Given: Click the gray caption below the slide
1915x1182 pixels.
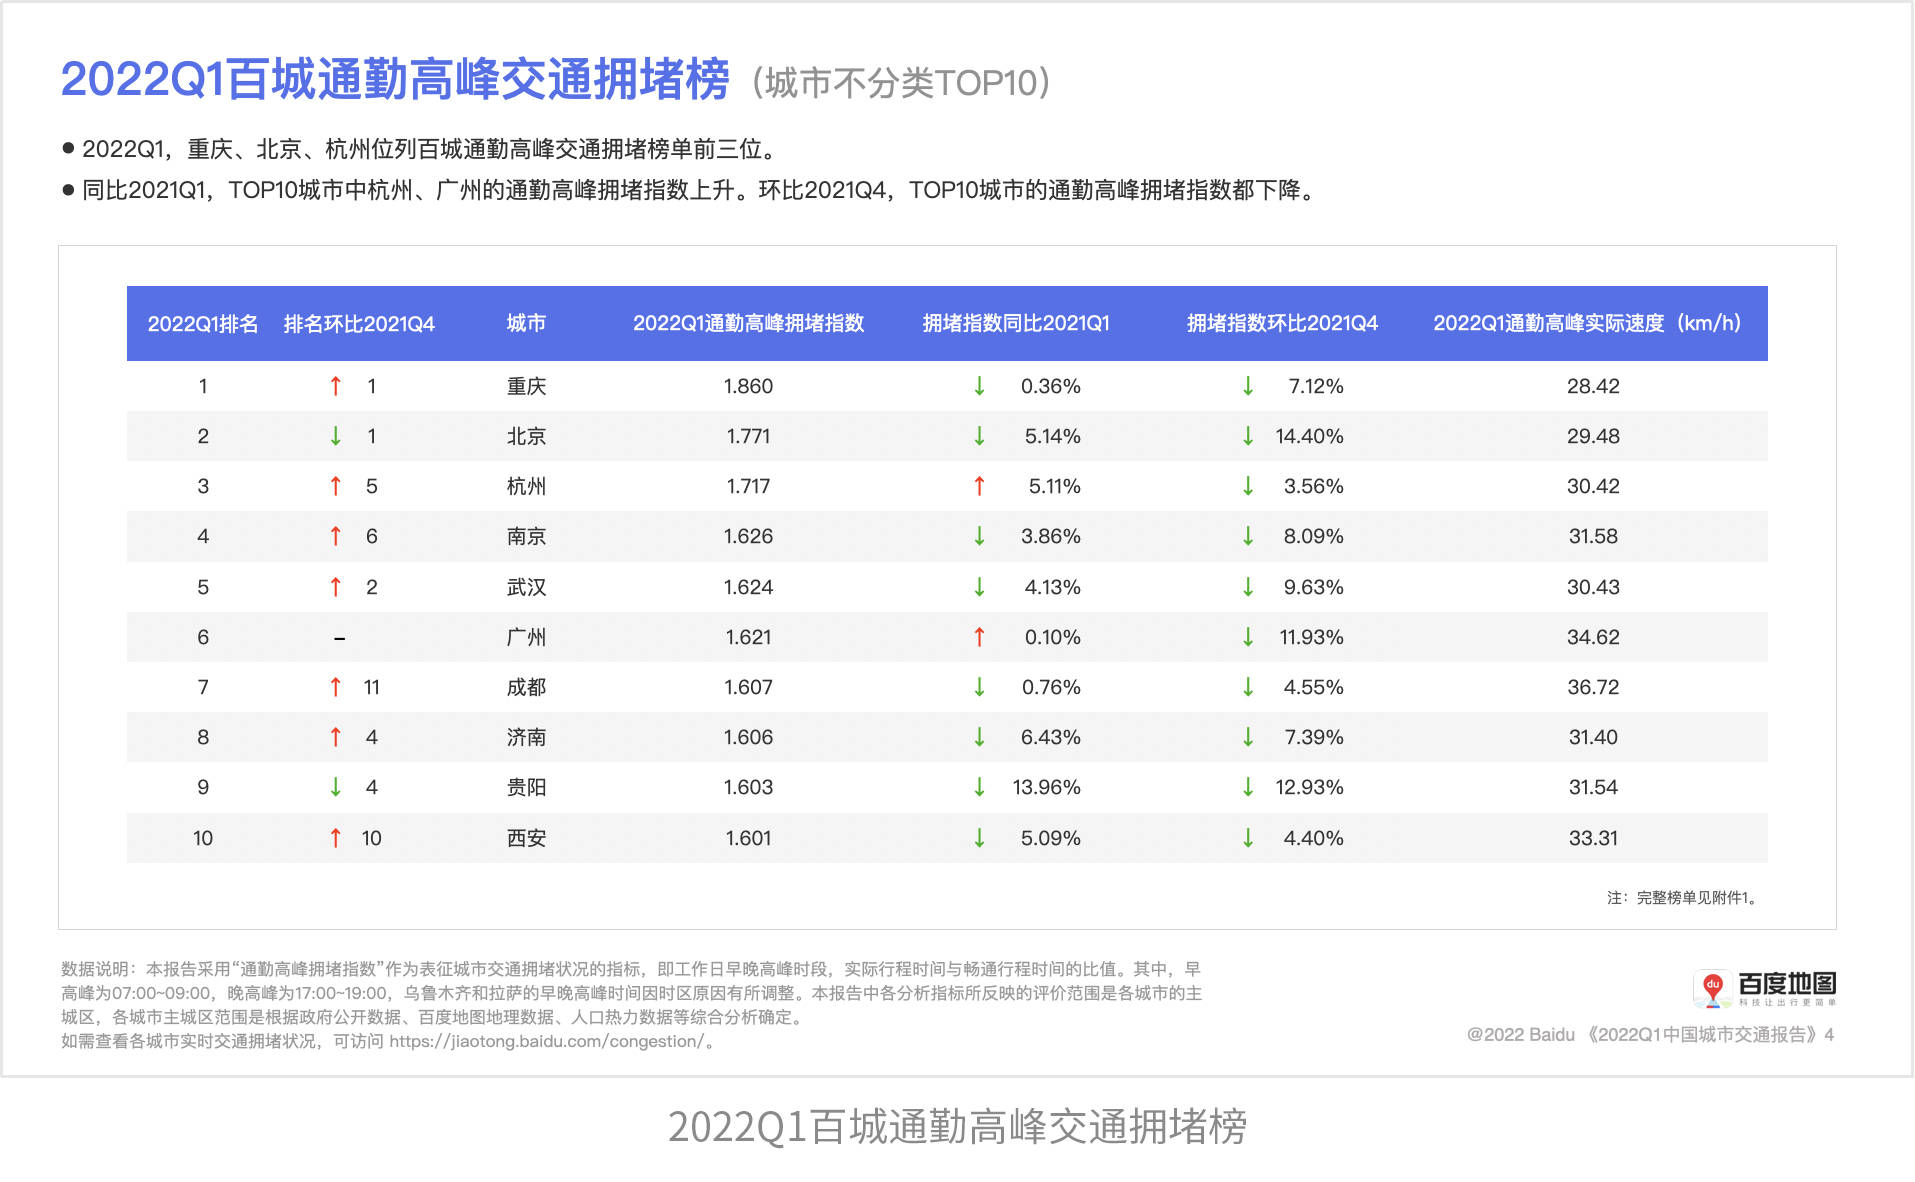Looking at the screenshot, I should click(957, 1127).
